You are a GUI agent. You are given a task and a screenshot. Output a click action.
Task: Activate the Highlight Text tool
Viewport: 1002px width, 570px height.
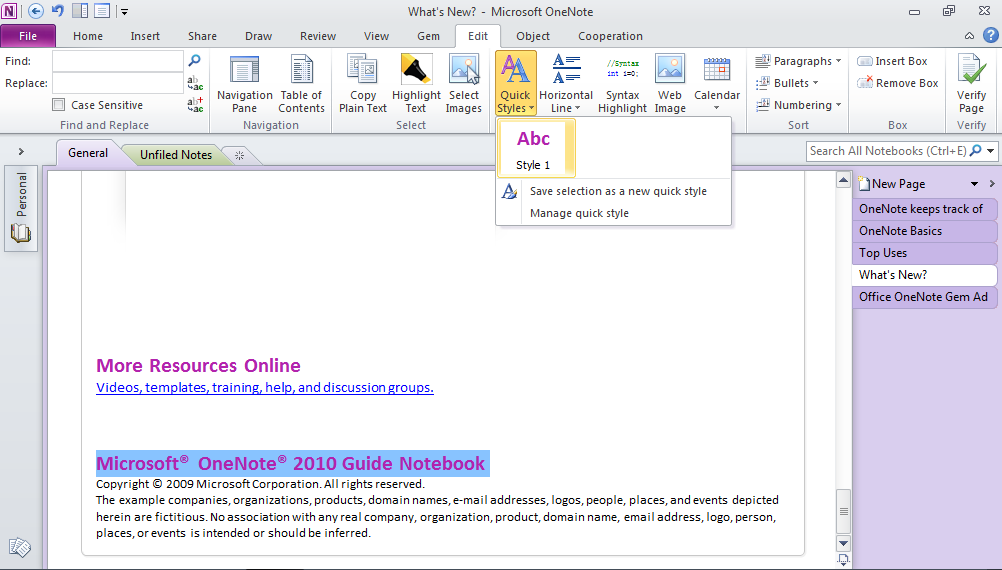click(x=416, y=85)
